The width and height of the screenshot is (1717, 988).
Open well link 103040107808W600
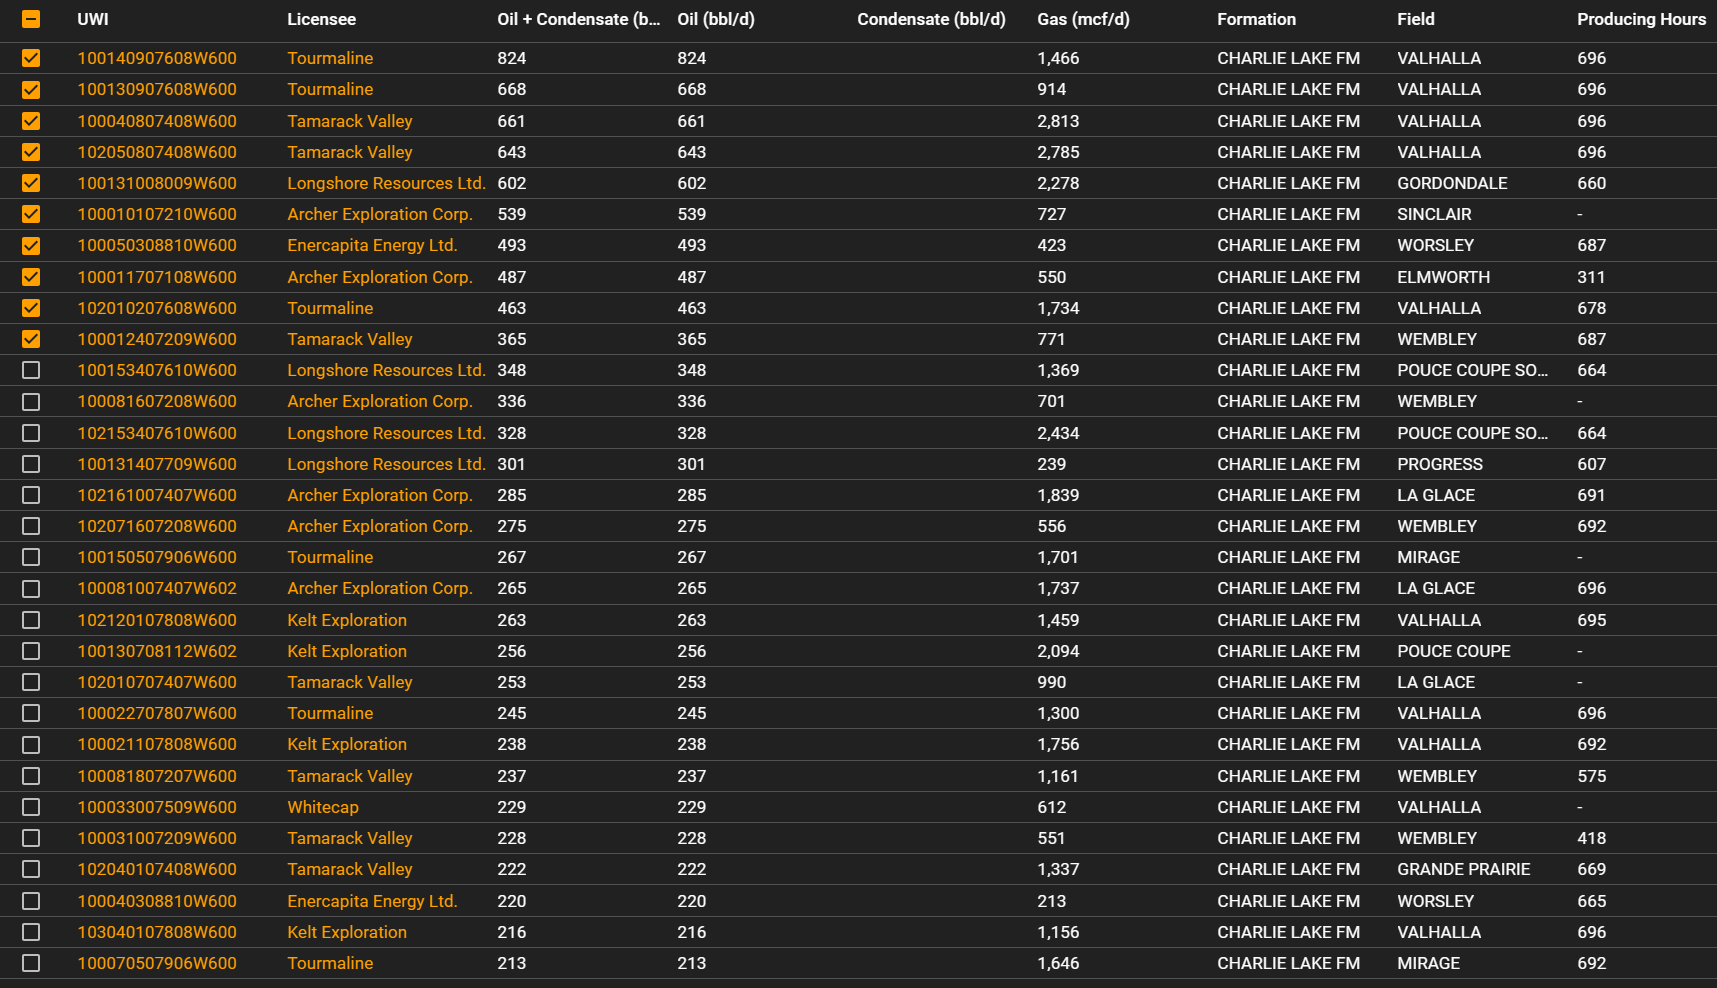click(157, 932)
